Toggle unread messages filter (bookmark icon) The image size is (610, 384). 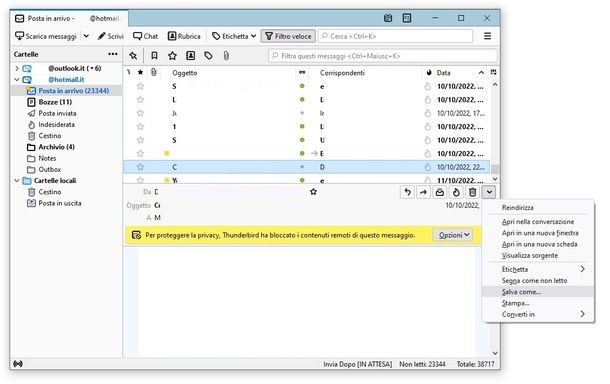pyautogui.click(x=154, y=56)
